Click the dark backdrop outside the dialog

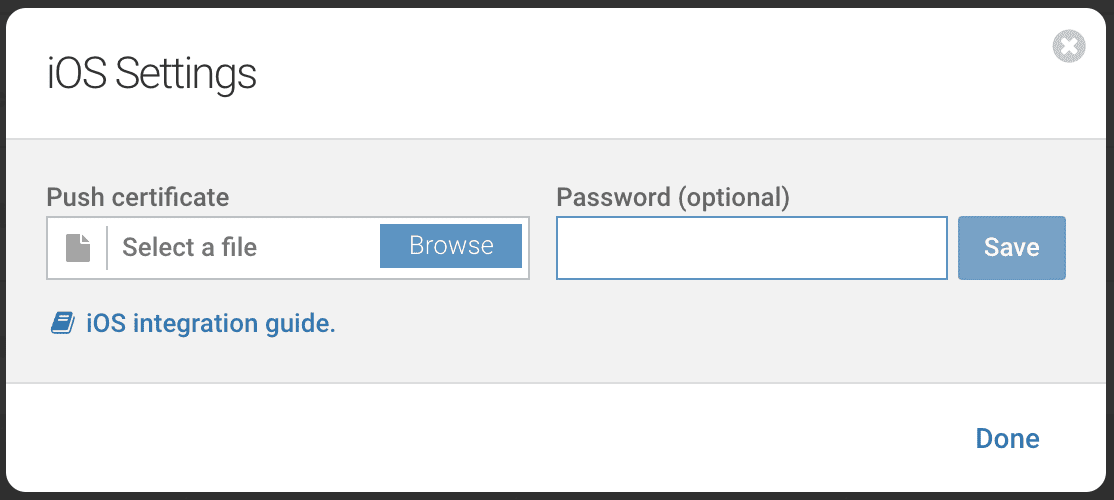(557, 496)
